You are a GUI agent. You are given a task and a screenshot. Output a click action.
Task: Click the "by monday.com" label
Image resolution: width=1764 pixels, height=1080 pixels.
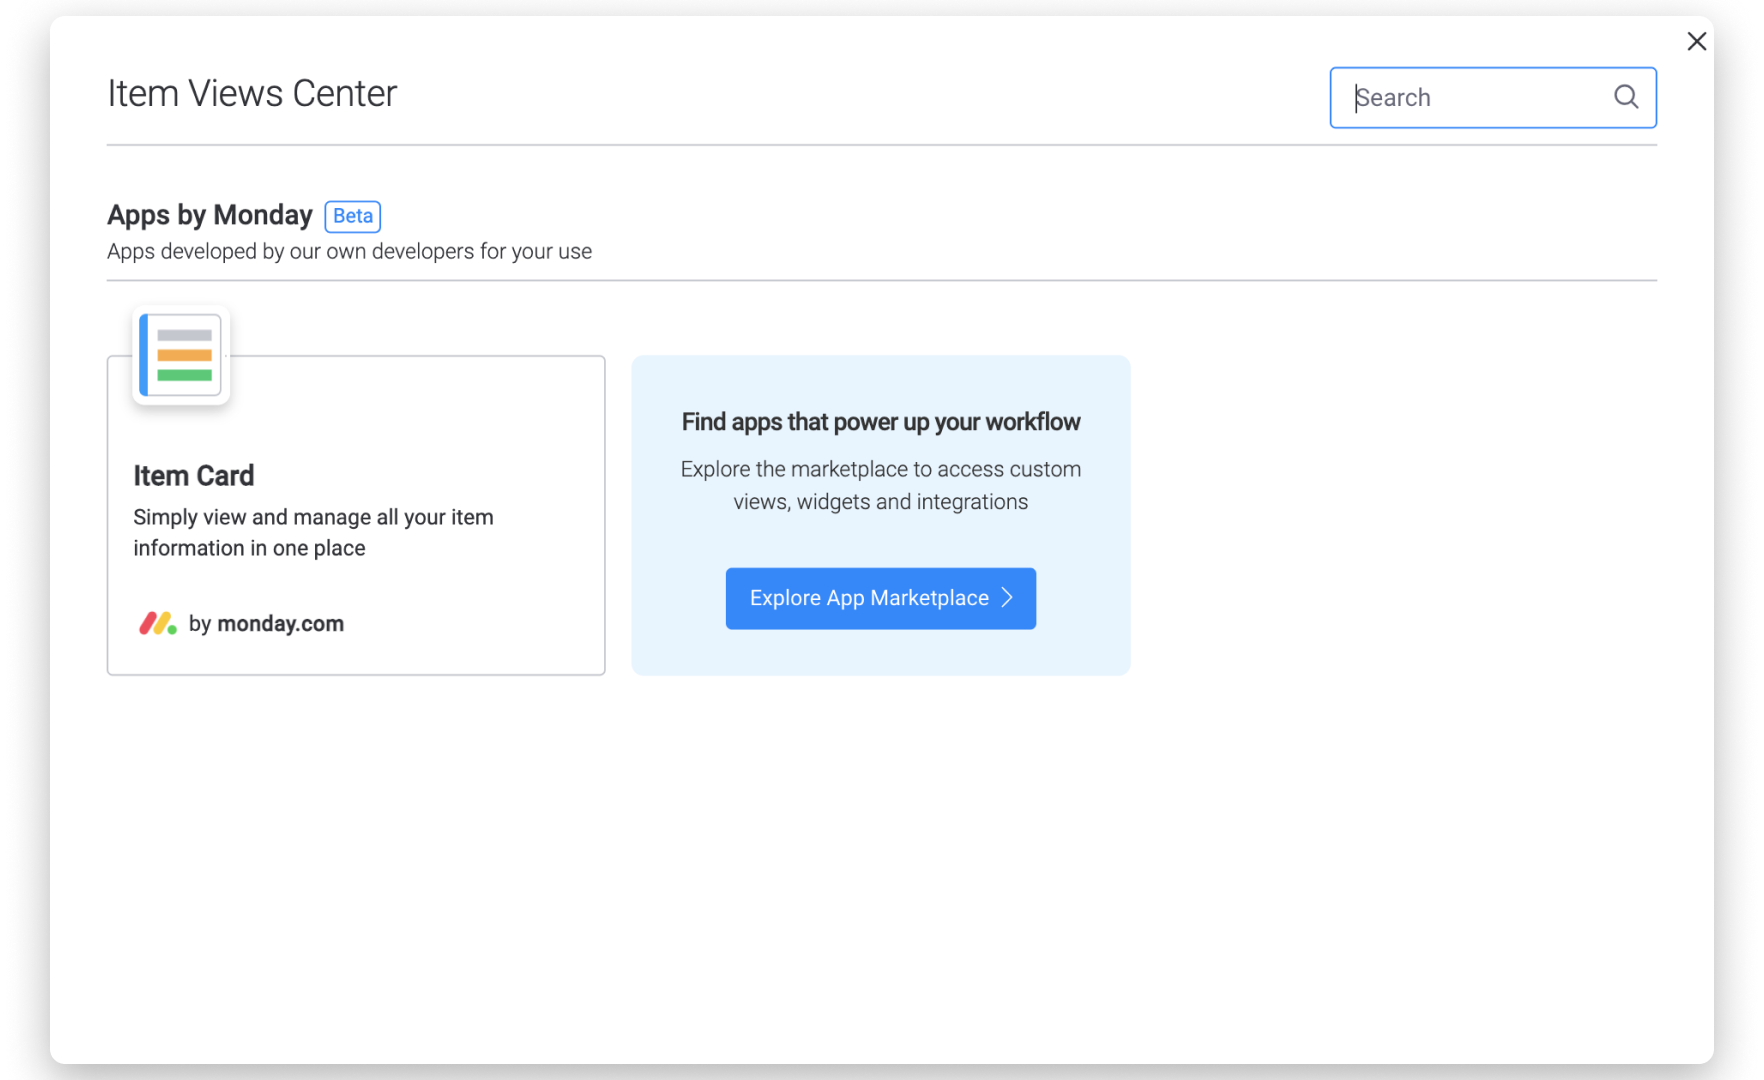266,623
